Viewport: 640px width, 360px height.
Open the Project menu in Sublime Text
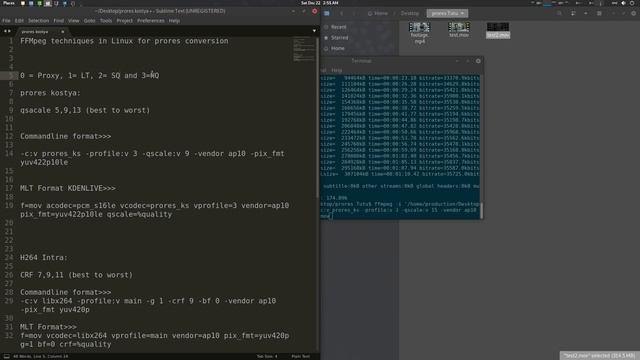124,20
